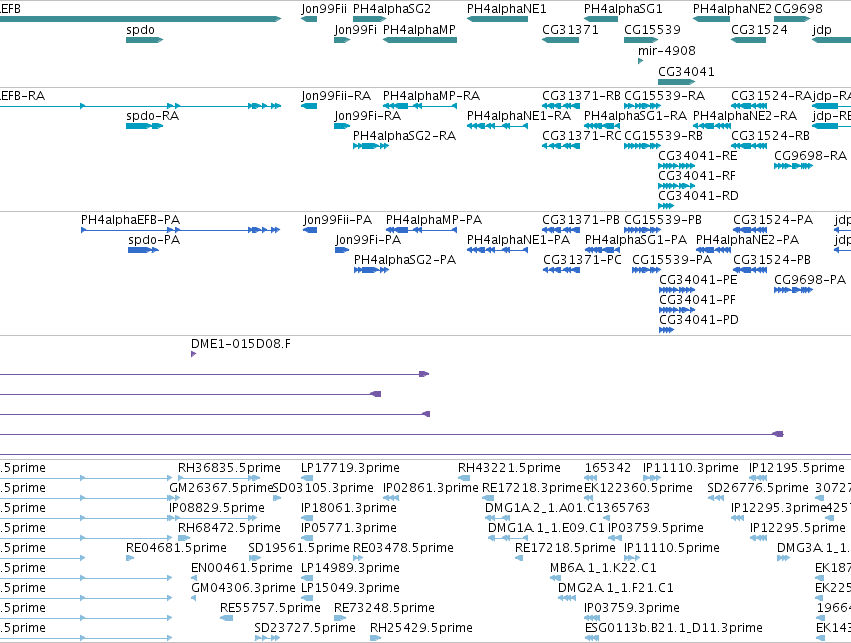This screenshot has width=851, height=643.
Task: Select EST EK122360.5prime
Action: (x=590, y=498)
